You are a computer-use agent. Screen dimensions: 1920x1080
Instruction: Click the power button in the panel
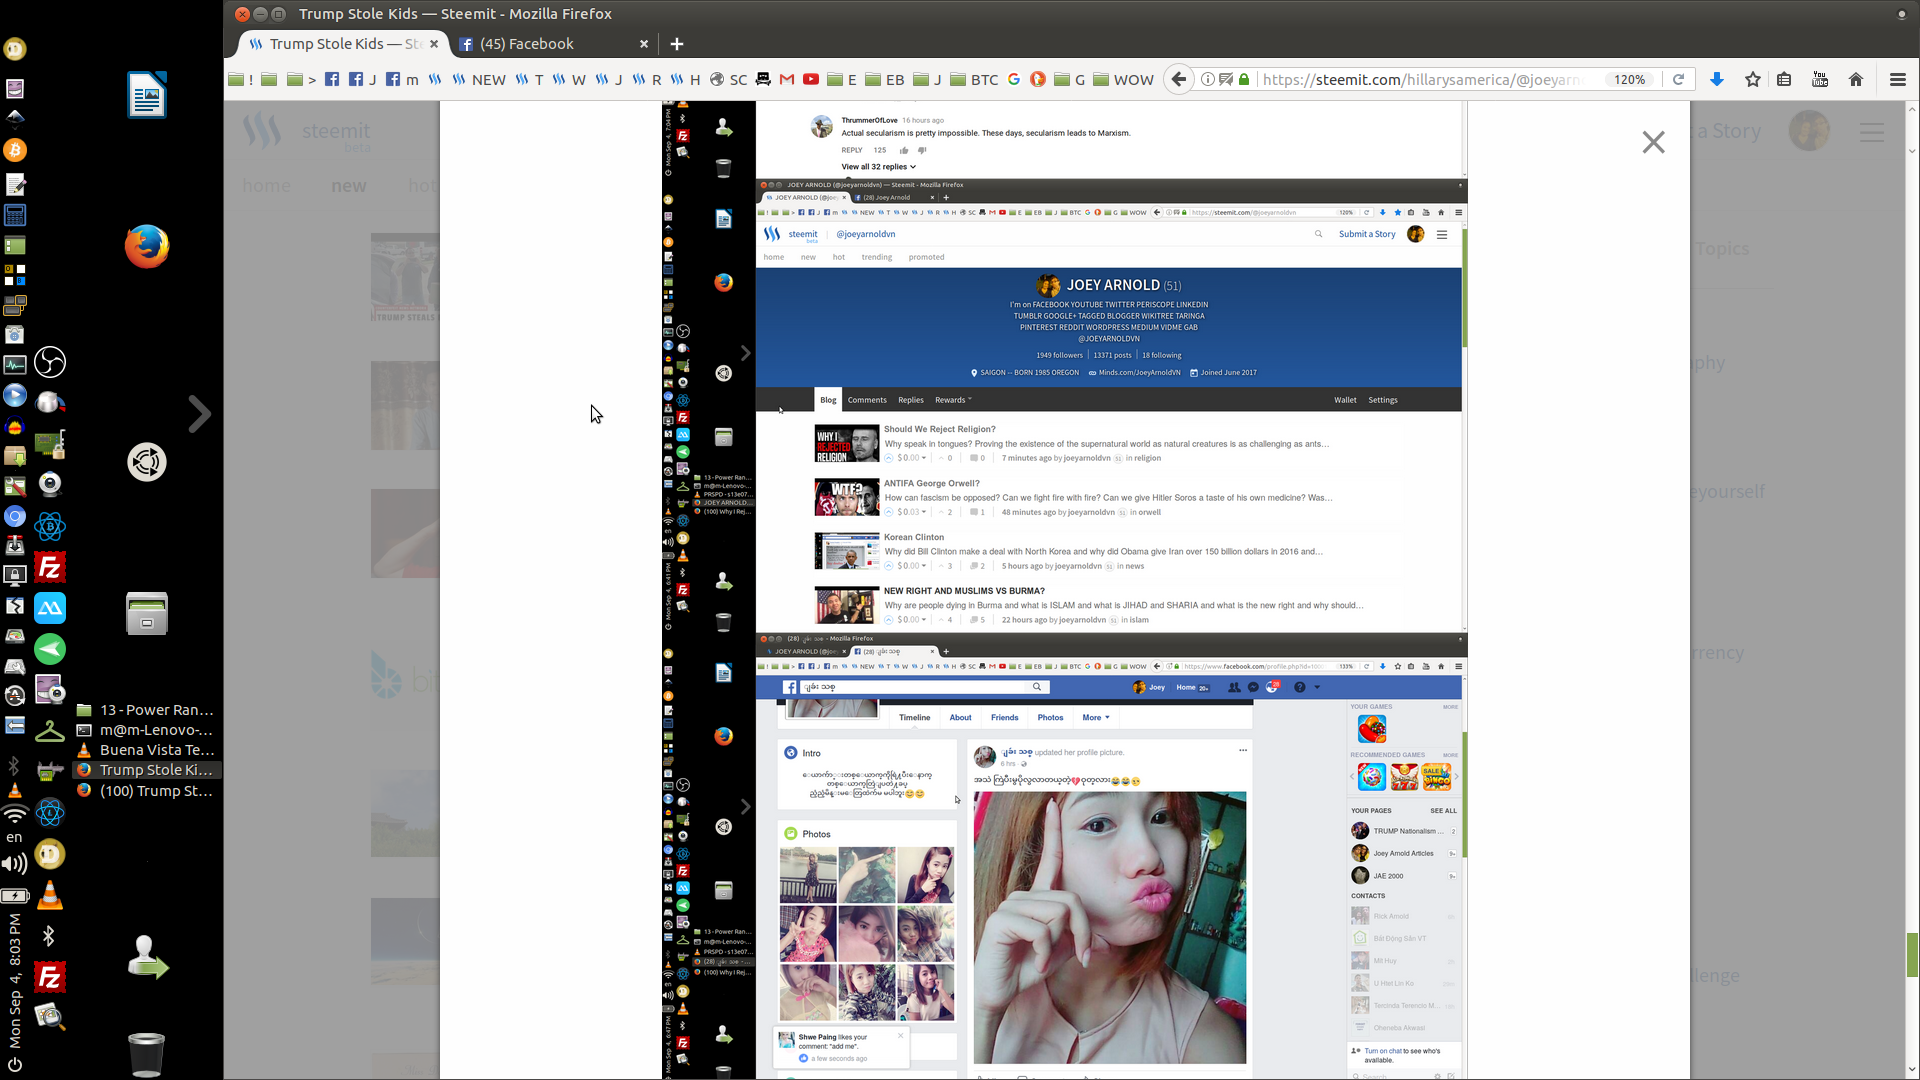point(15,1066)
